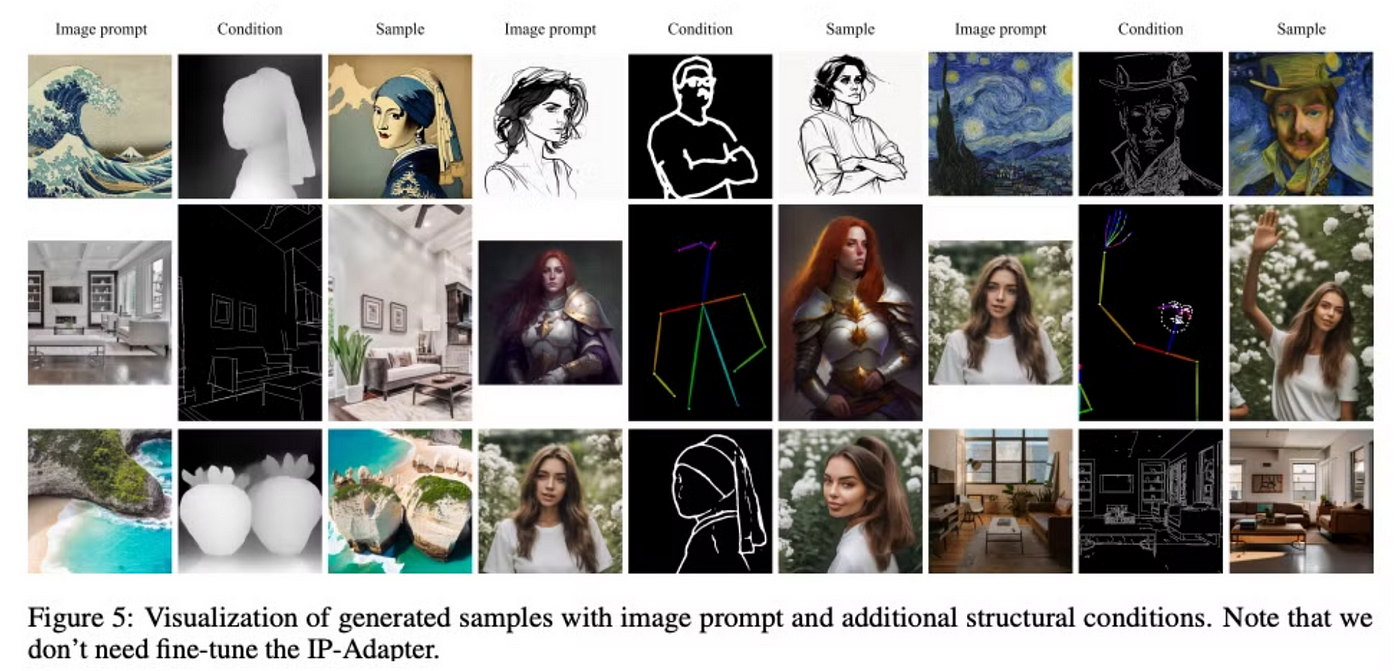Open the red-haired armored woman sample image
Image resolution: width=1400 pixels, height=671 pixels.
coord(851,312)
